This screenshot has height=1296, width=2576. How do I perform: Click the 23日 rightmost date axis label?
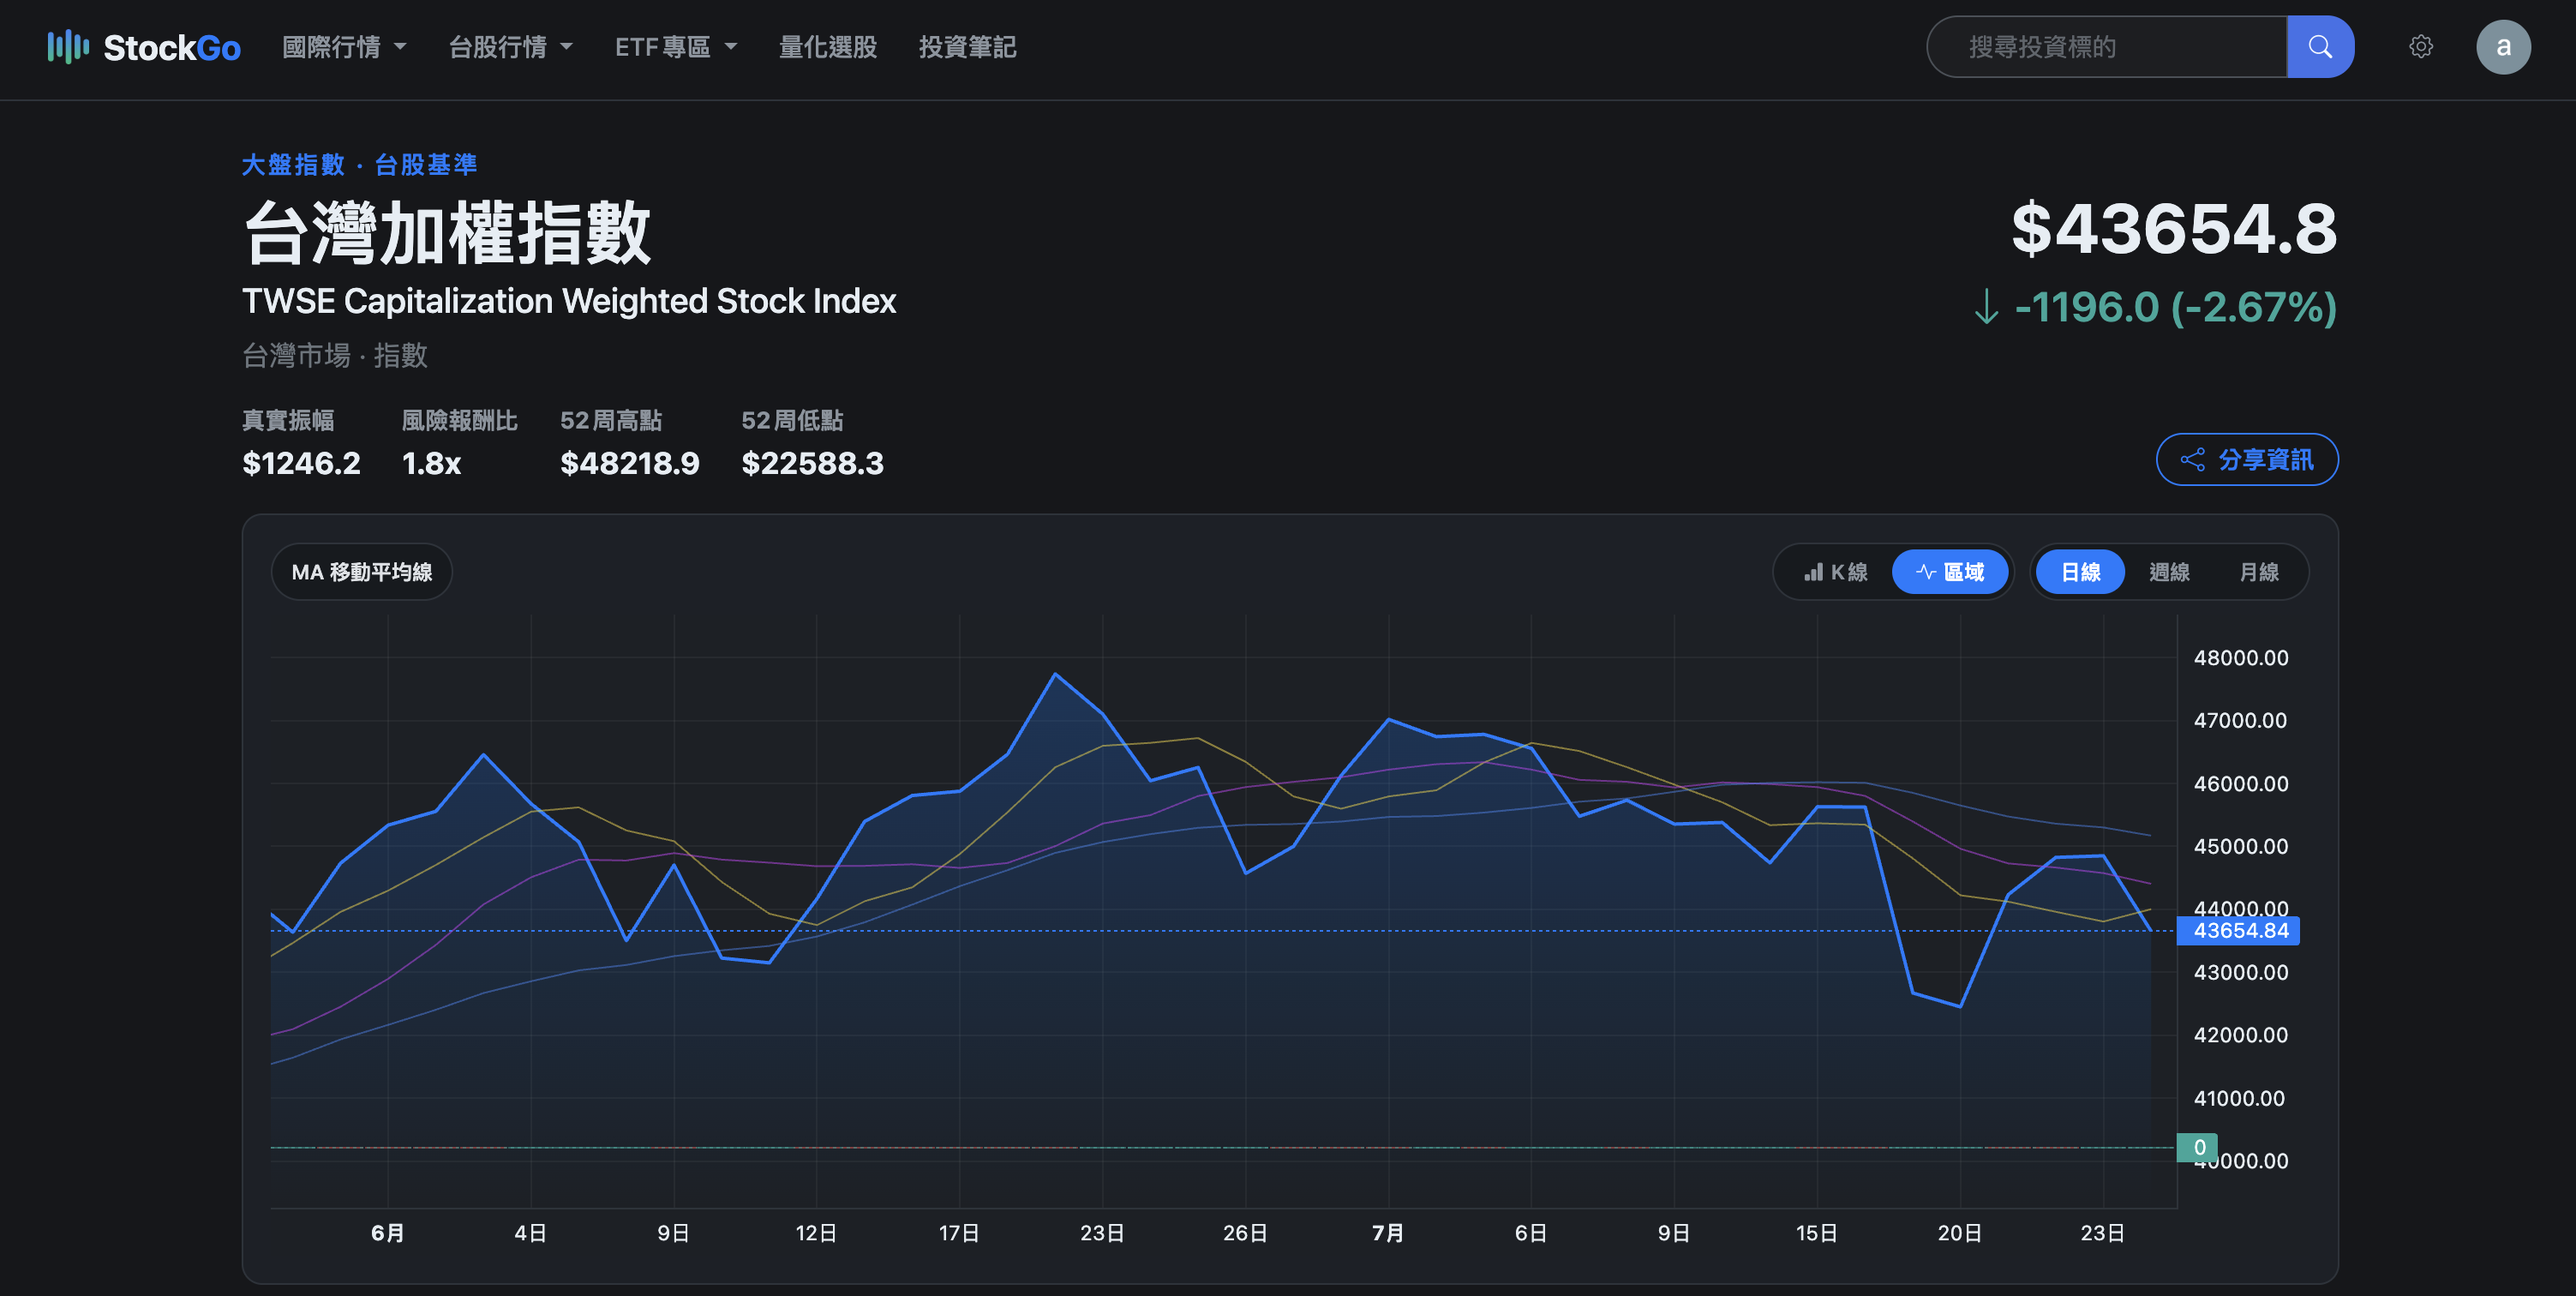[x=2102, y=1233]
